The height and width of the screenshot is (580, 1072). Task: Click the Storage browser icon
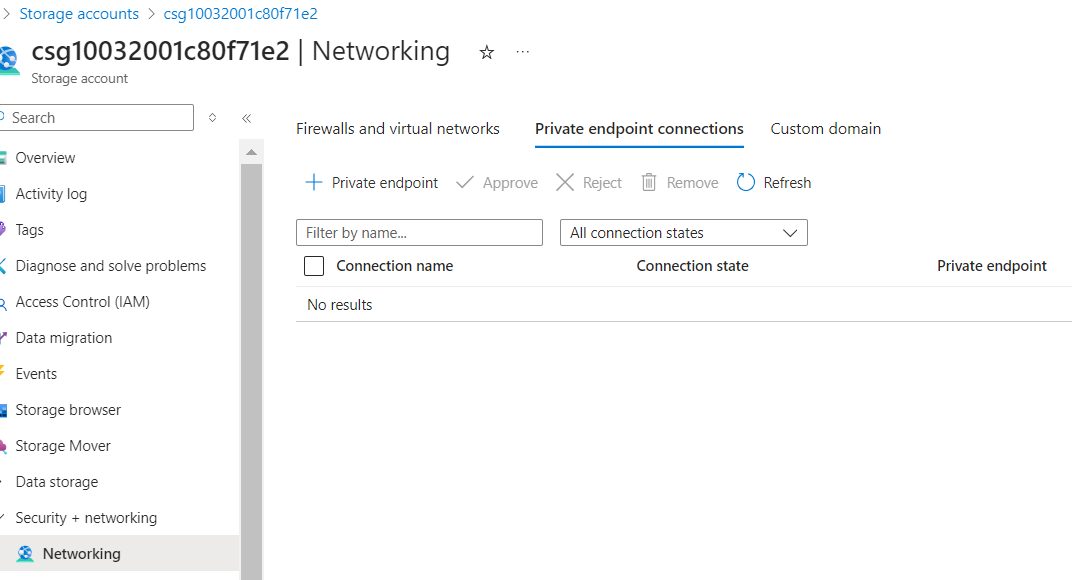click(4, 410)
